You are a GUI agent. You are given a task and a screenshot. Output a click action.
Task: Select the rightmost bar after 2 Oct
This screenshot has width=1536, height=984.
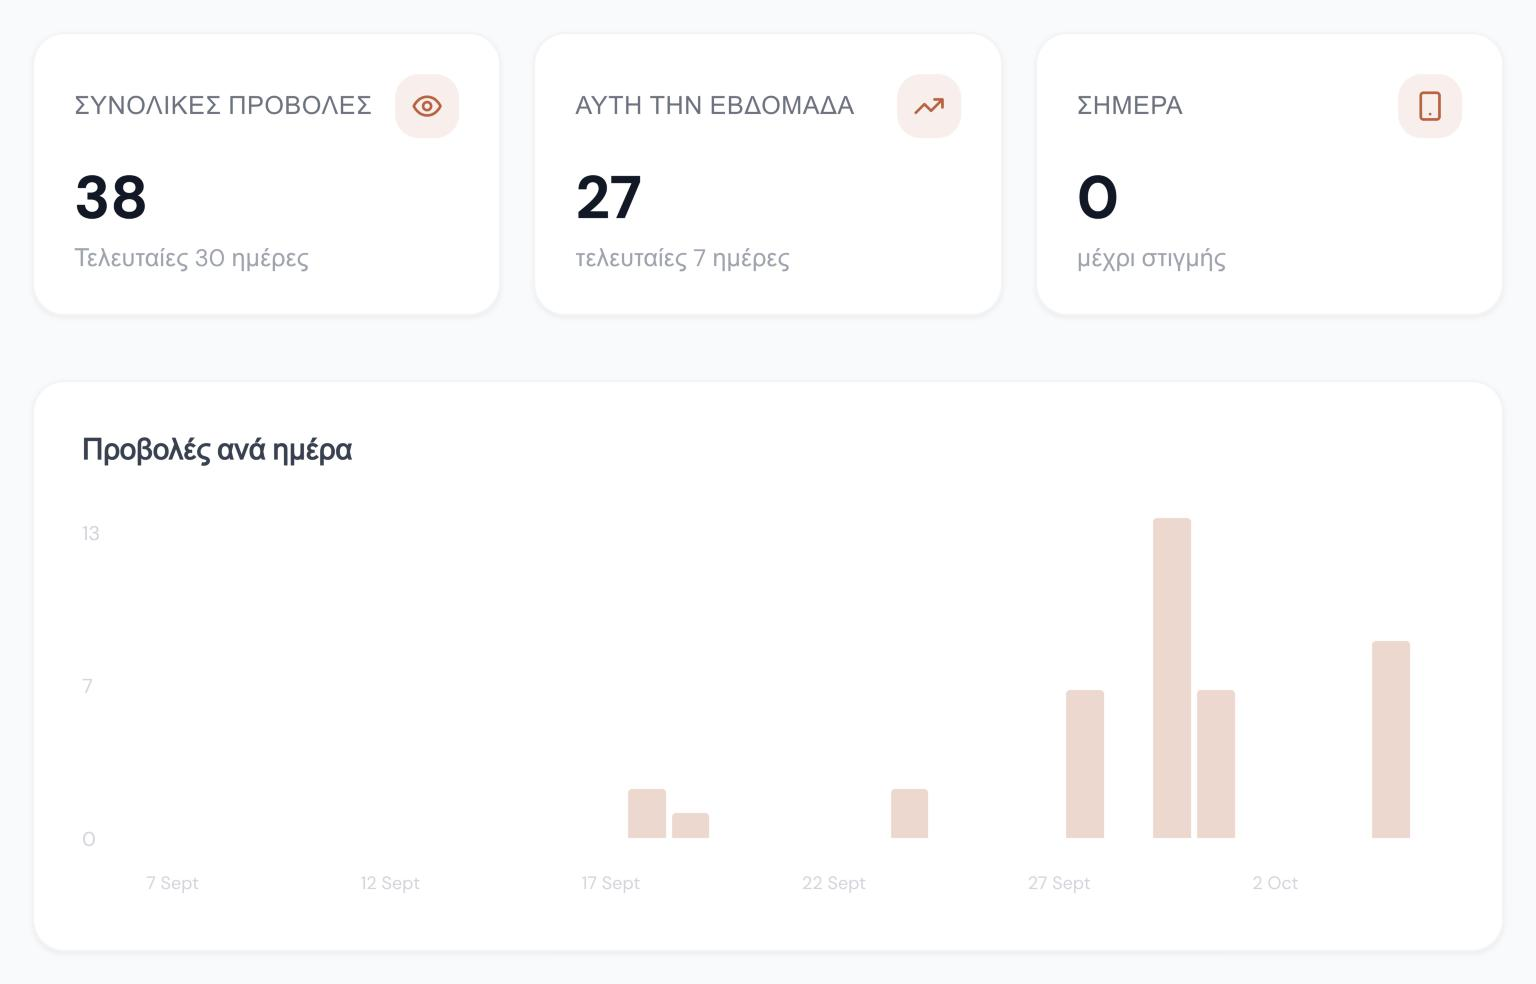[1391, 740]
